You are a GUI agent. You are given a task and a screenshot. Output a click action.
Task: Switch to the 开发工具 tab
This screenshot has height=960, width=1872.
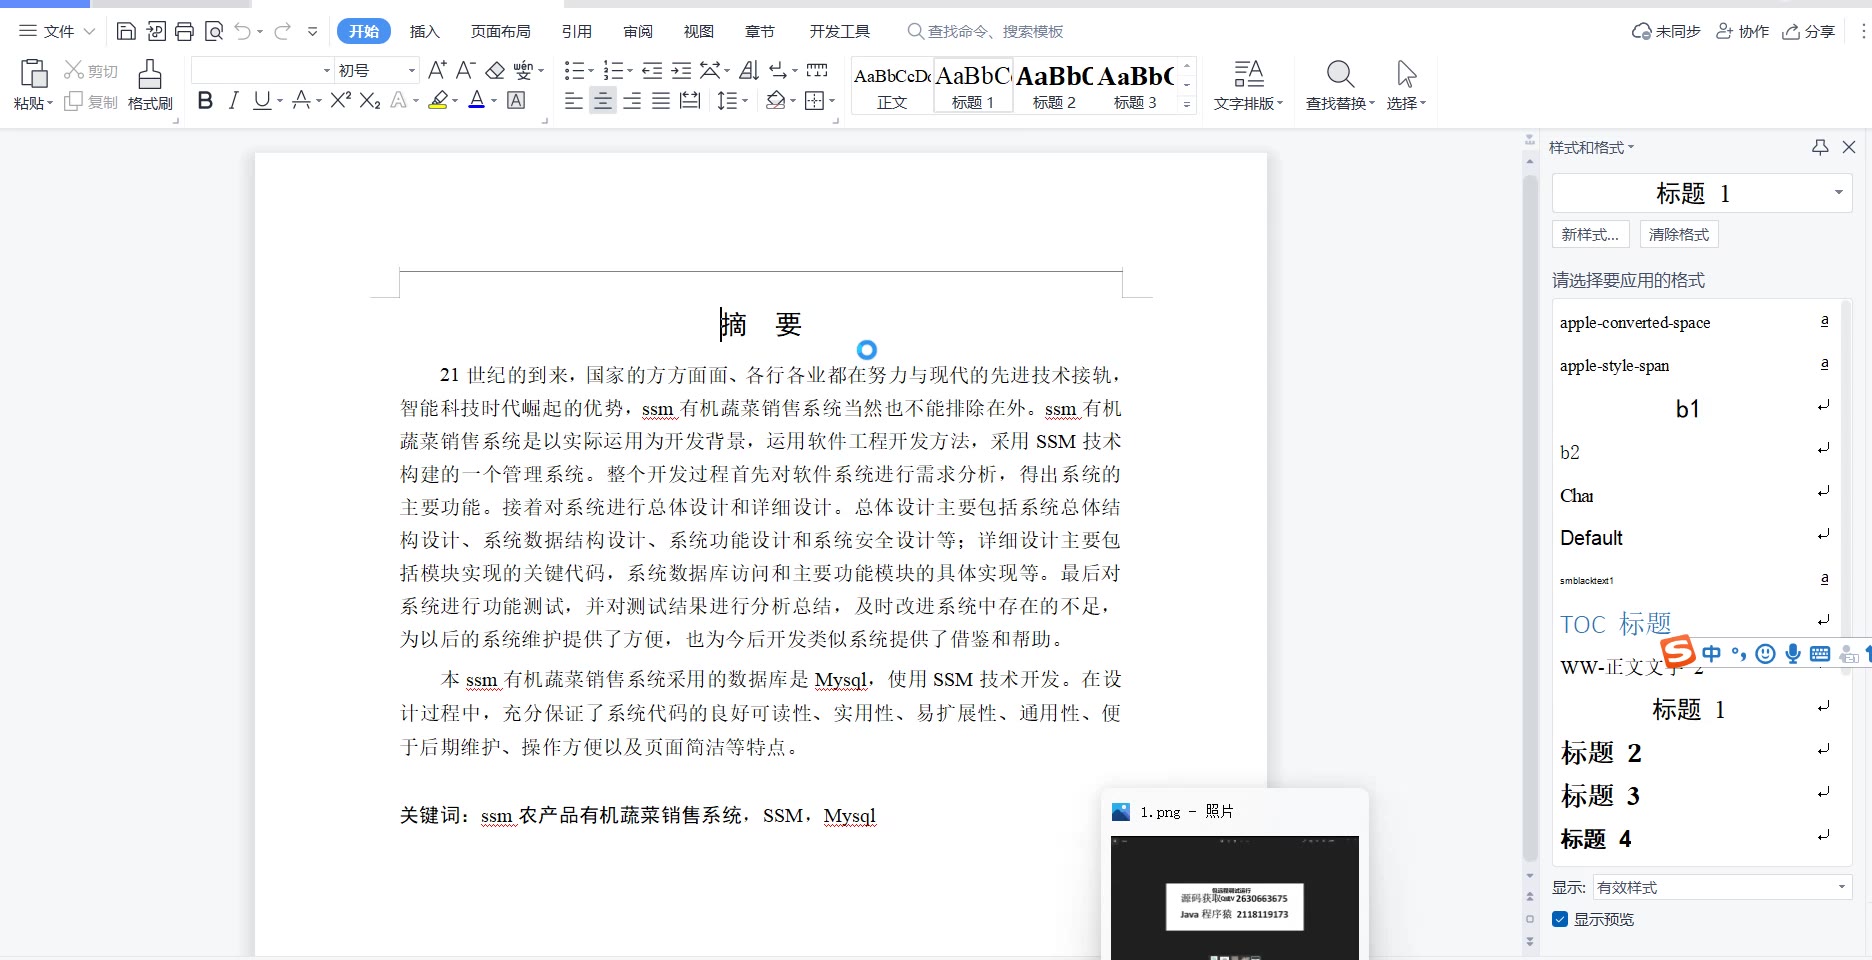(840, 31)
